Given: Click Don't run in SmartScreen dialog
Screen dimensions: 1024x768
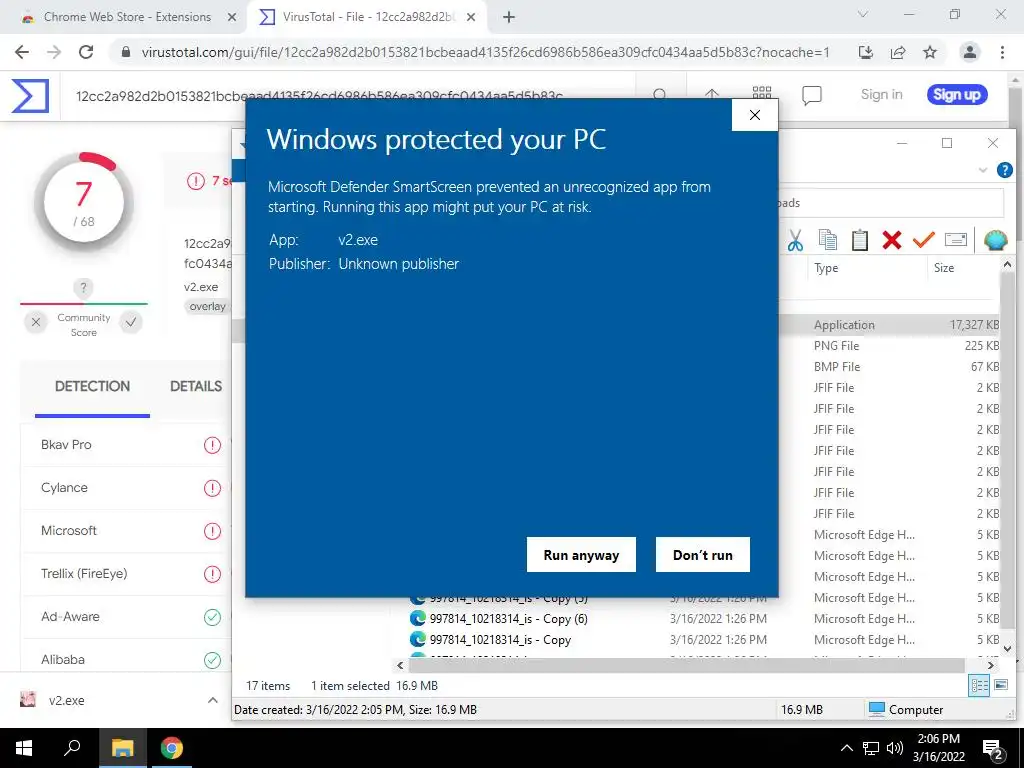Looking at the screenshot, I should [703, 554].
